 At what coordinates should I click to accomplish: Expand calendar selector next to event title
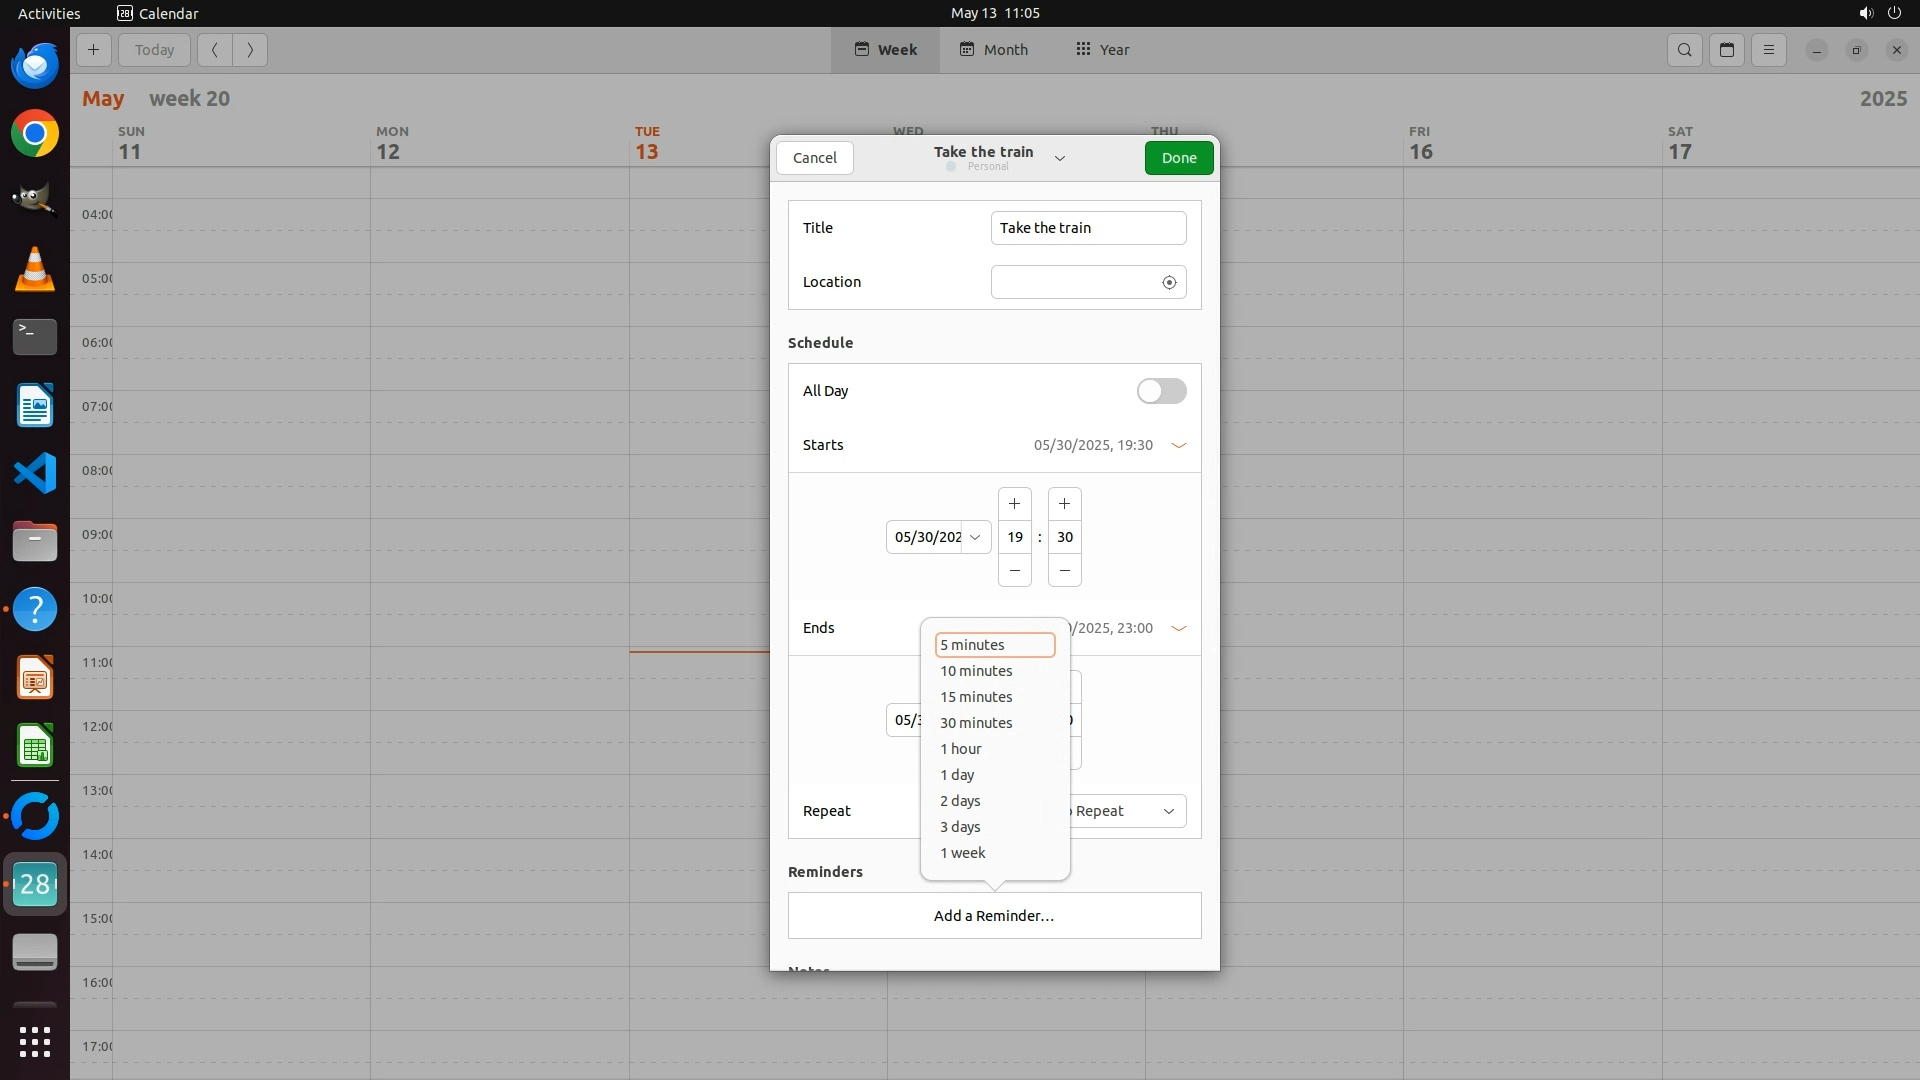pos(1060,158)
